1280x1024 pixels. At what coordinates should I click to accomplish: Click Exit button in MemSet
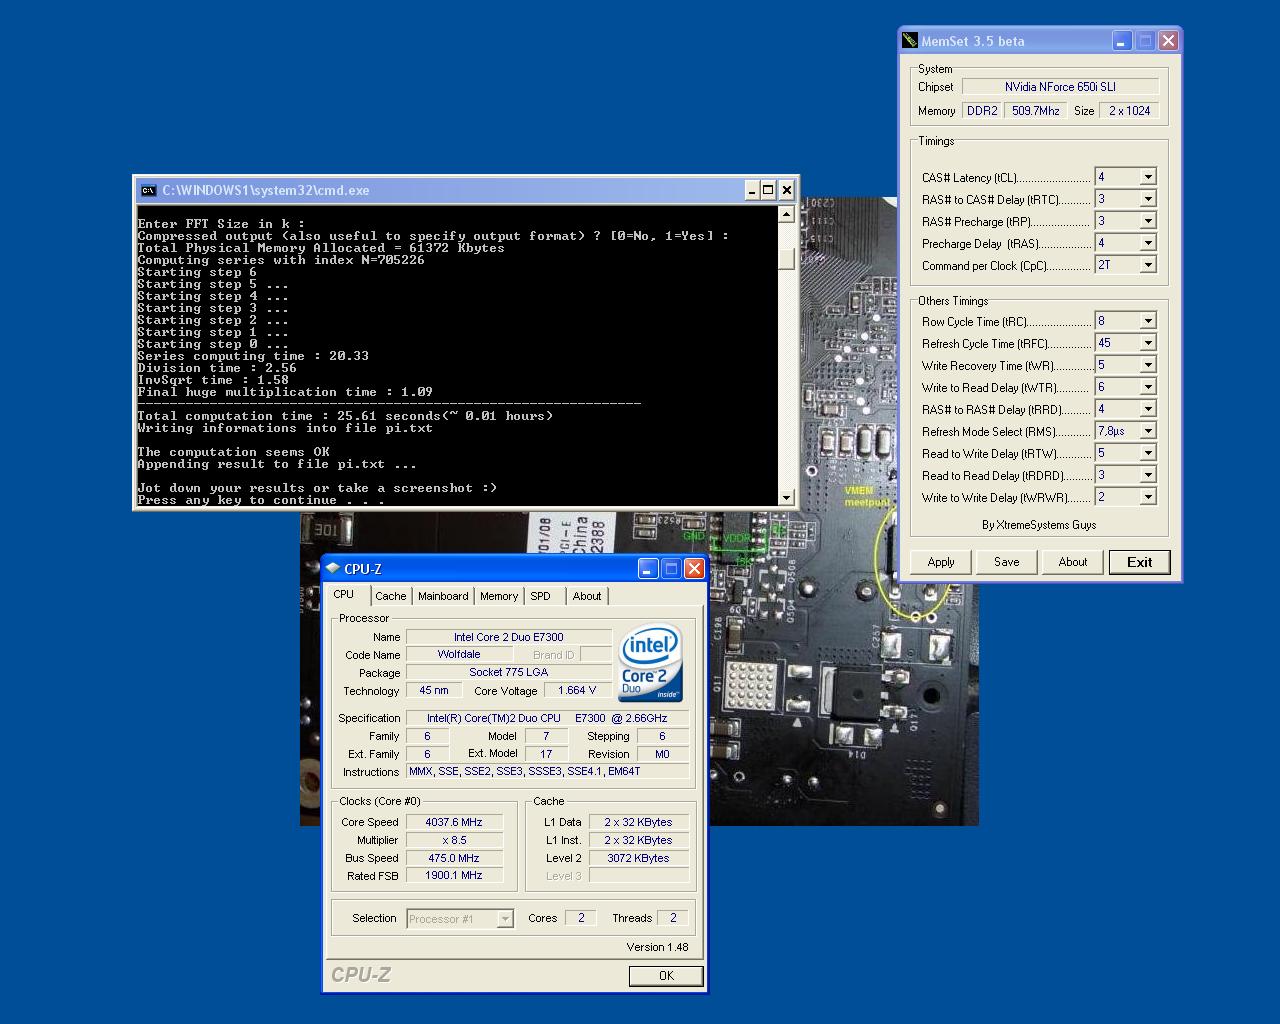tap(1140, 562)
